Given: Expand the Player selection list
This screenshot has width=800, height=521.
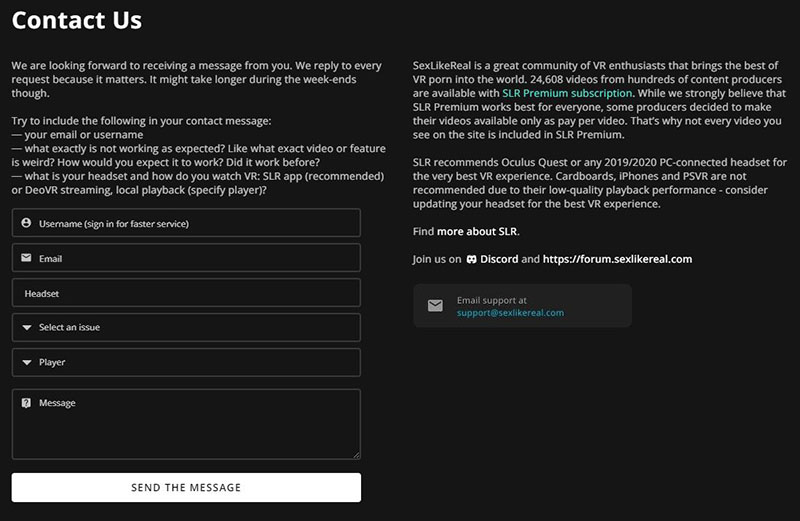Looking at the screenshot, I should (x=186, y=362).
